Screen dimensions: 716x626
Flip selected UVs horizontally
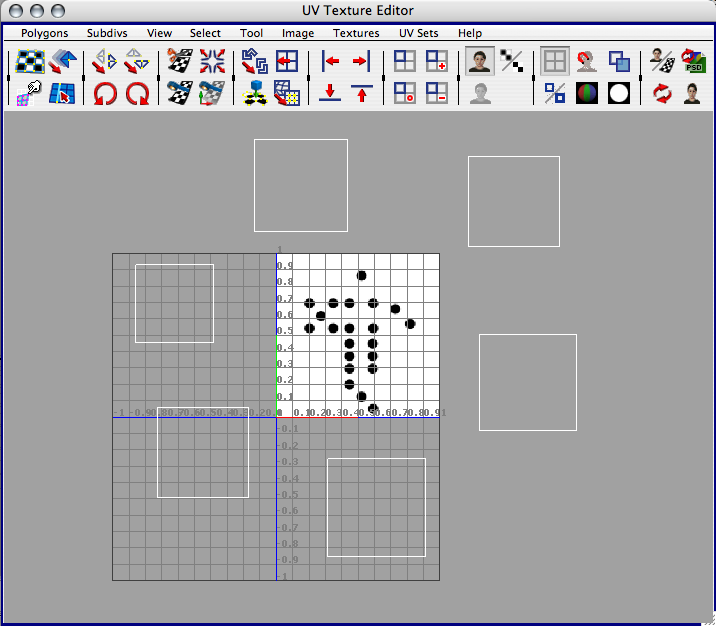[104, 61]
